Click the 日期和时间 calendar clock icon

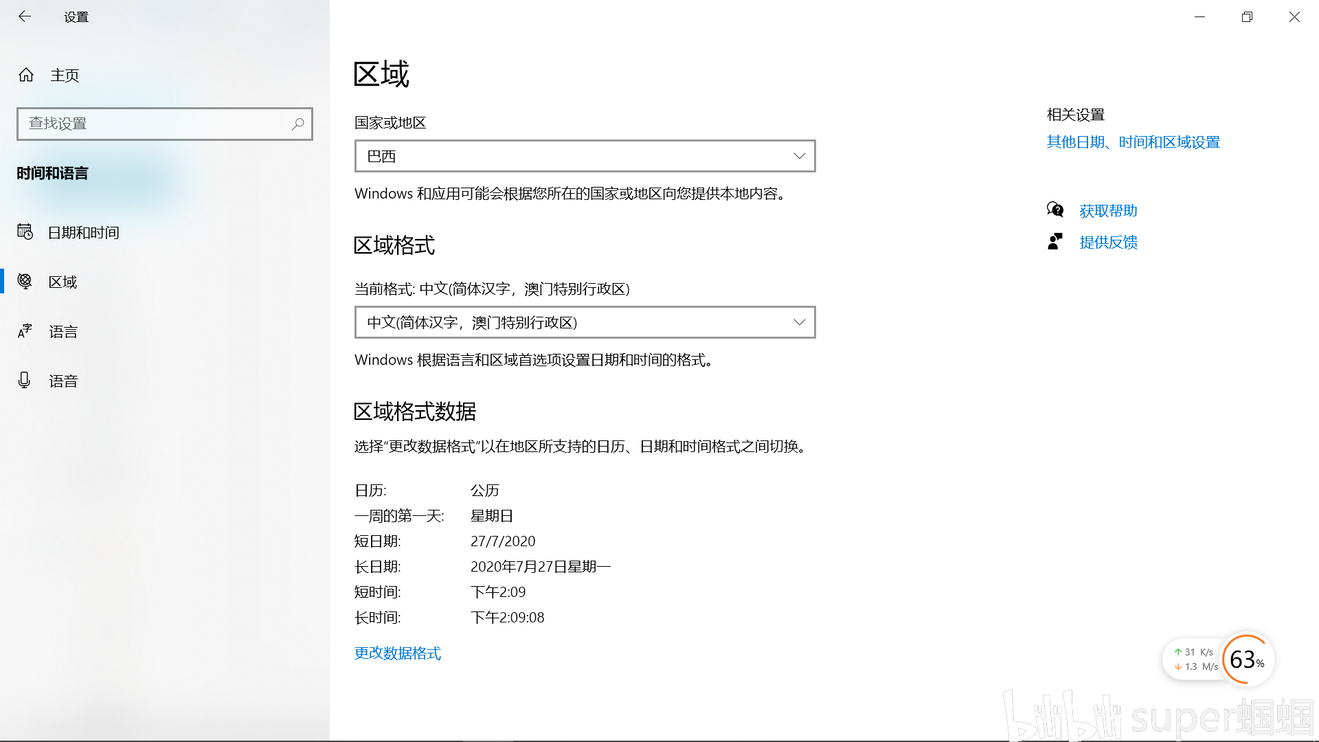click(x=25, y=232)
